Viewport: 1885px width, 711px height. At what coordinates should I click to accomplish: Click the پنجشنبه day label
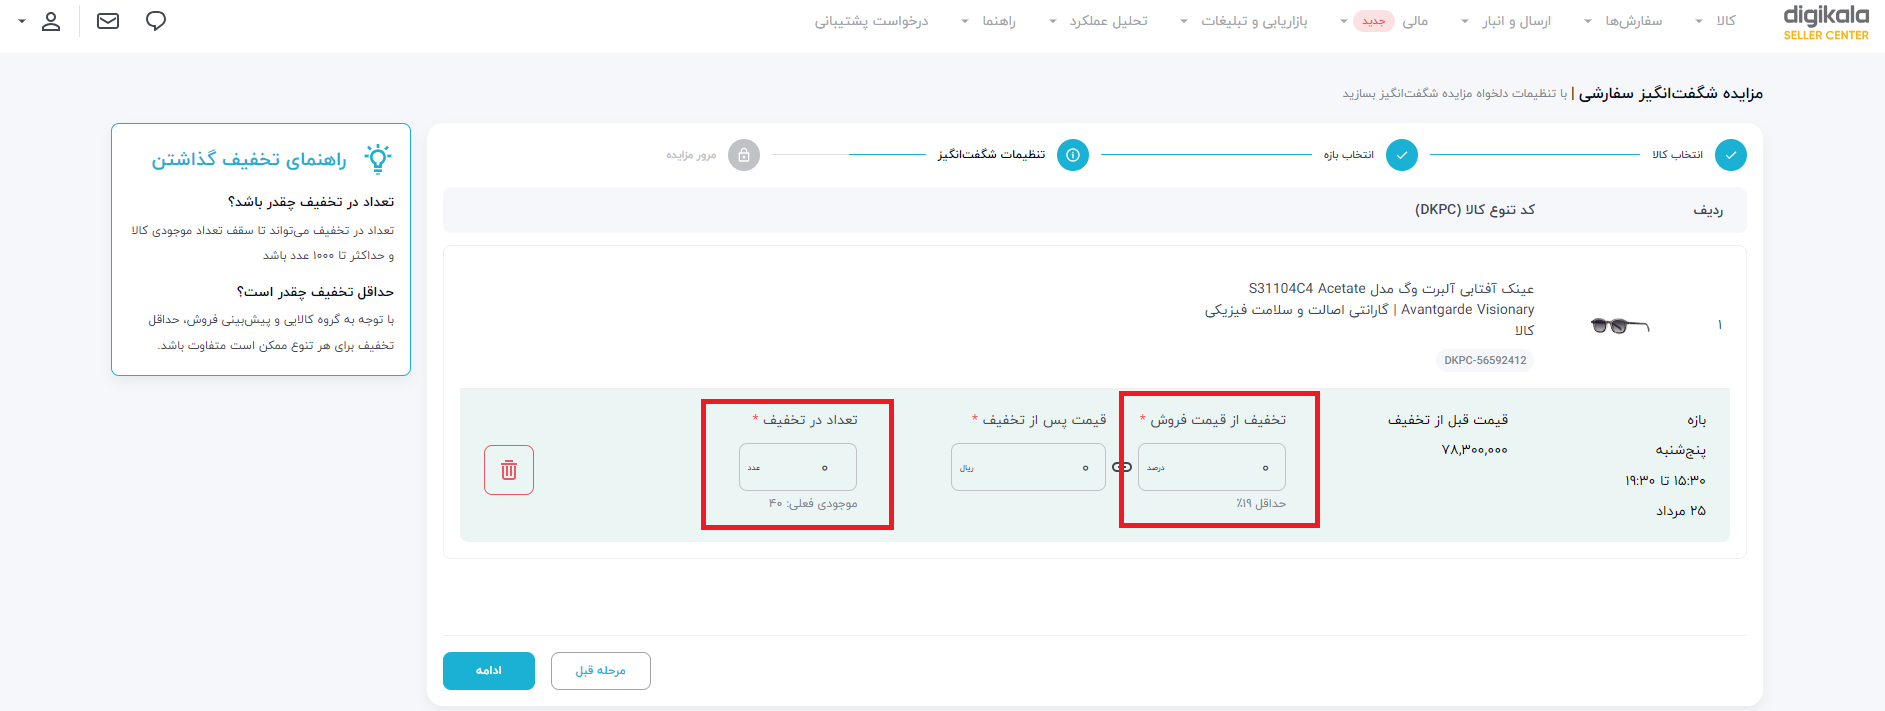1681,450
